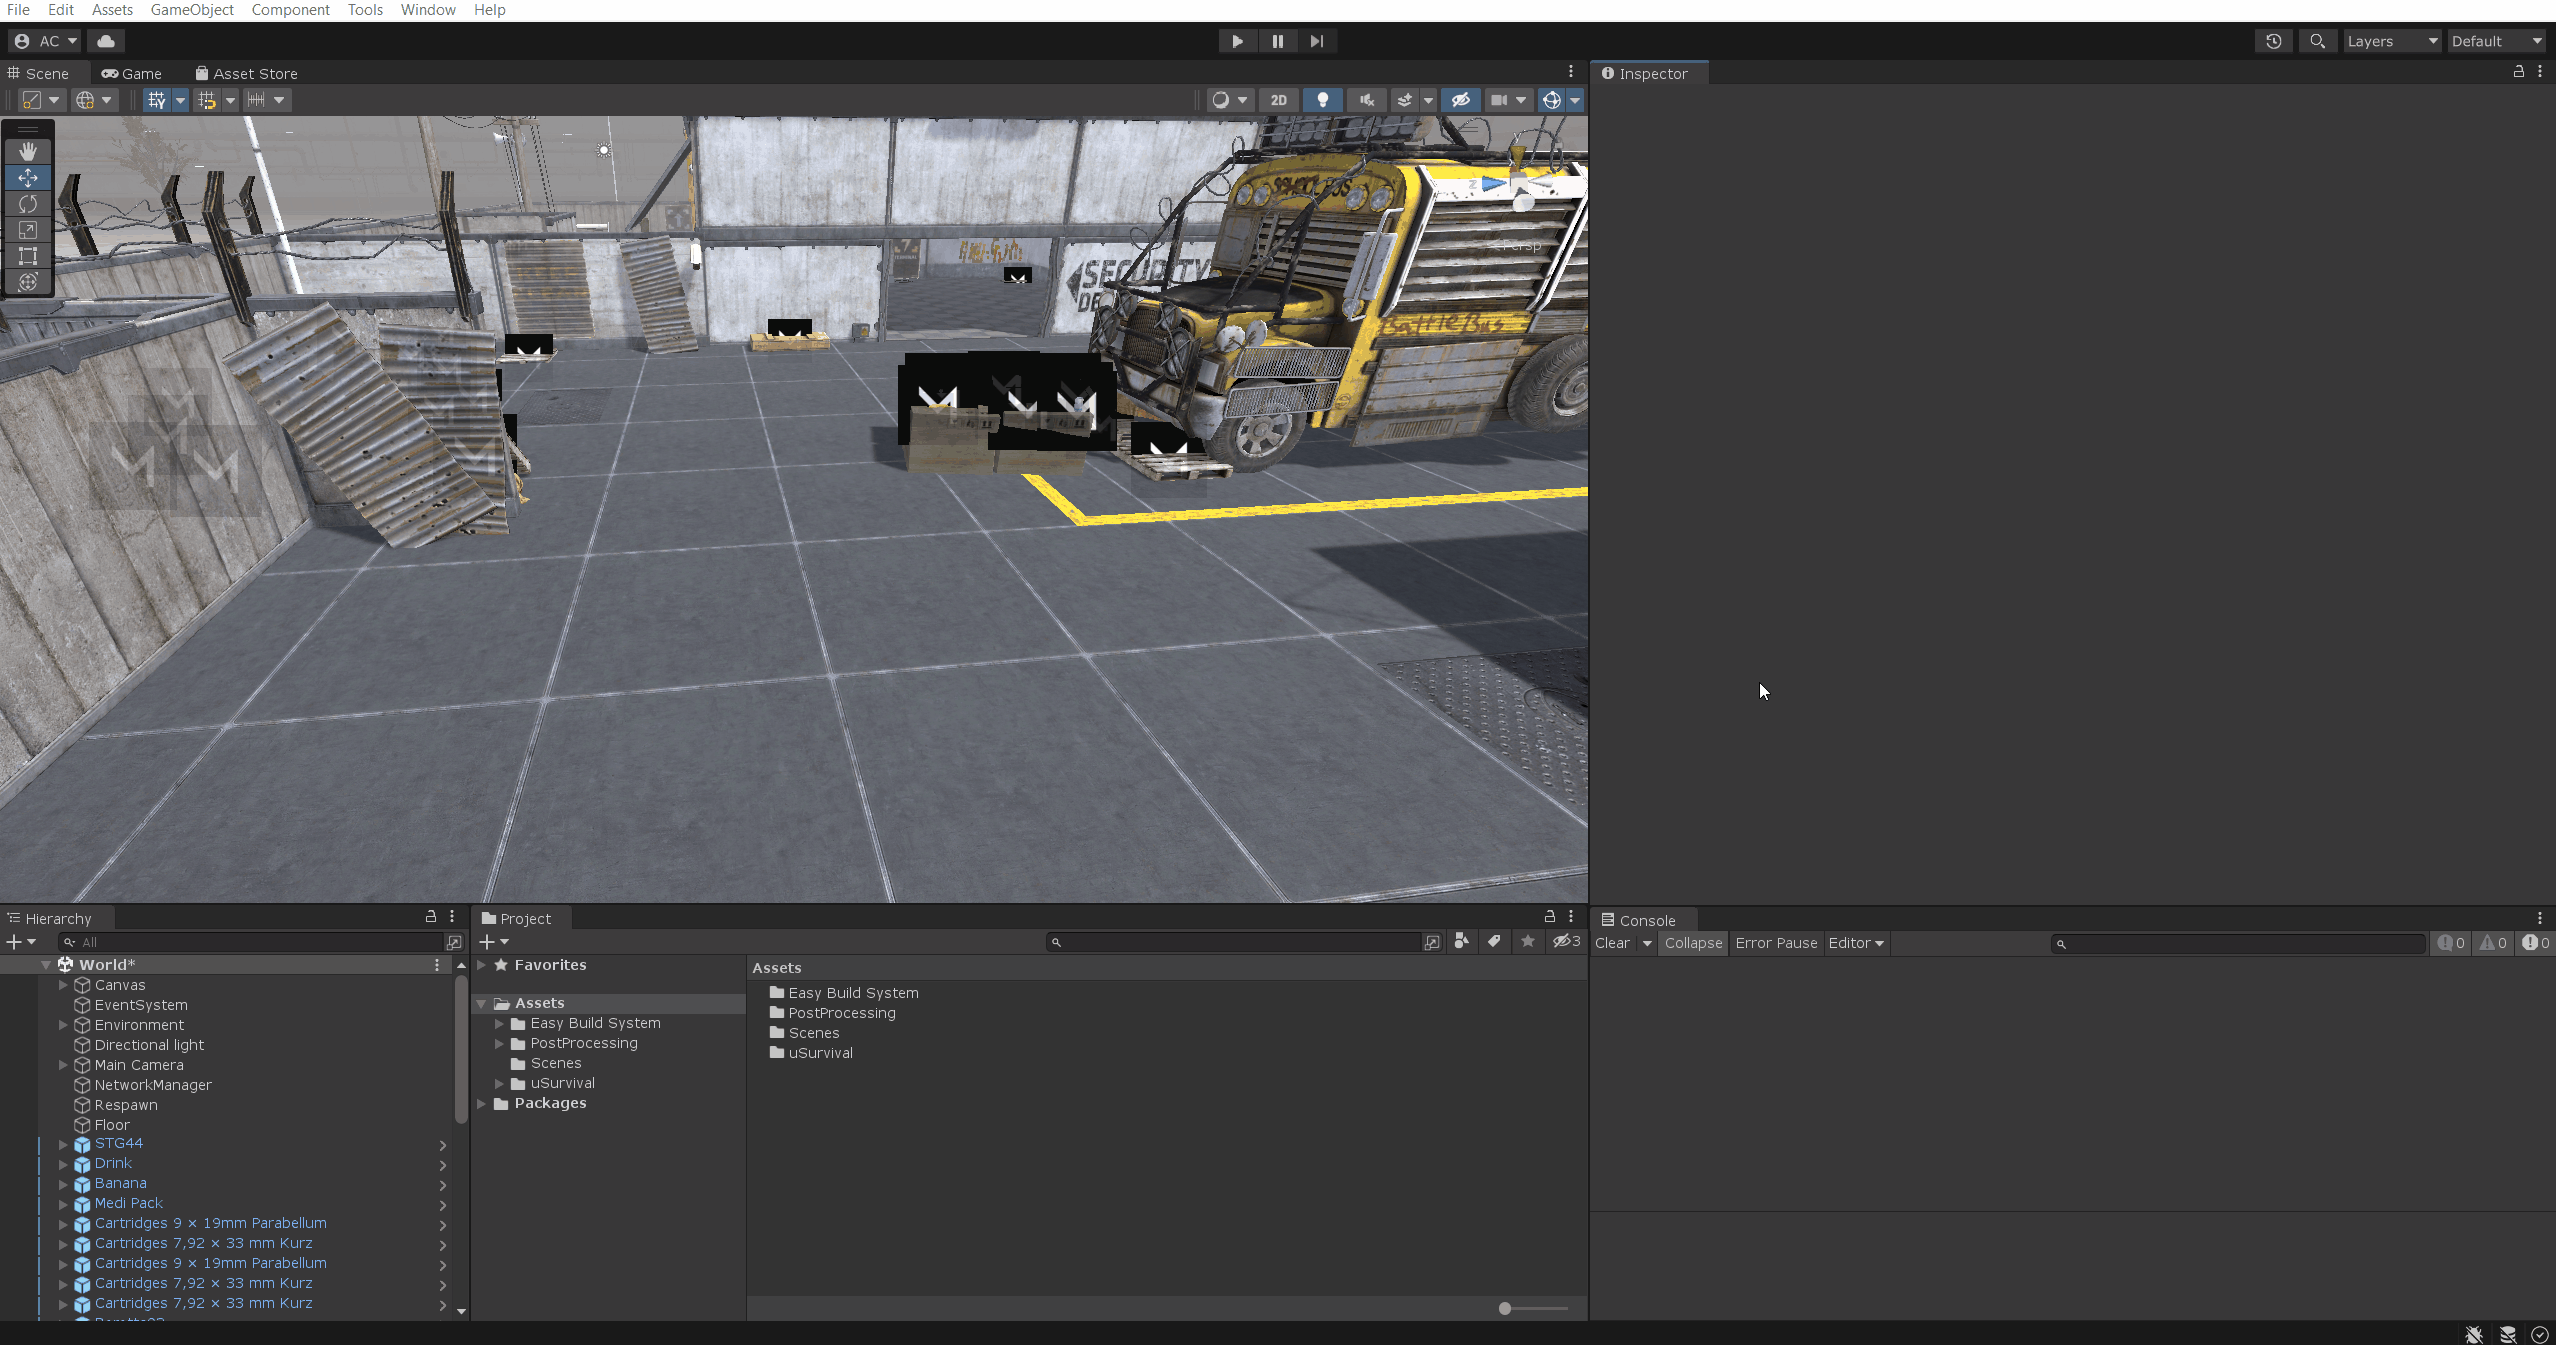Viewport: 2556px width, 1345px height.
Task: Expand the uSurvival folder in tree
Action: coord(499,1083)
